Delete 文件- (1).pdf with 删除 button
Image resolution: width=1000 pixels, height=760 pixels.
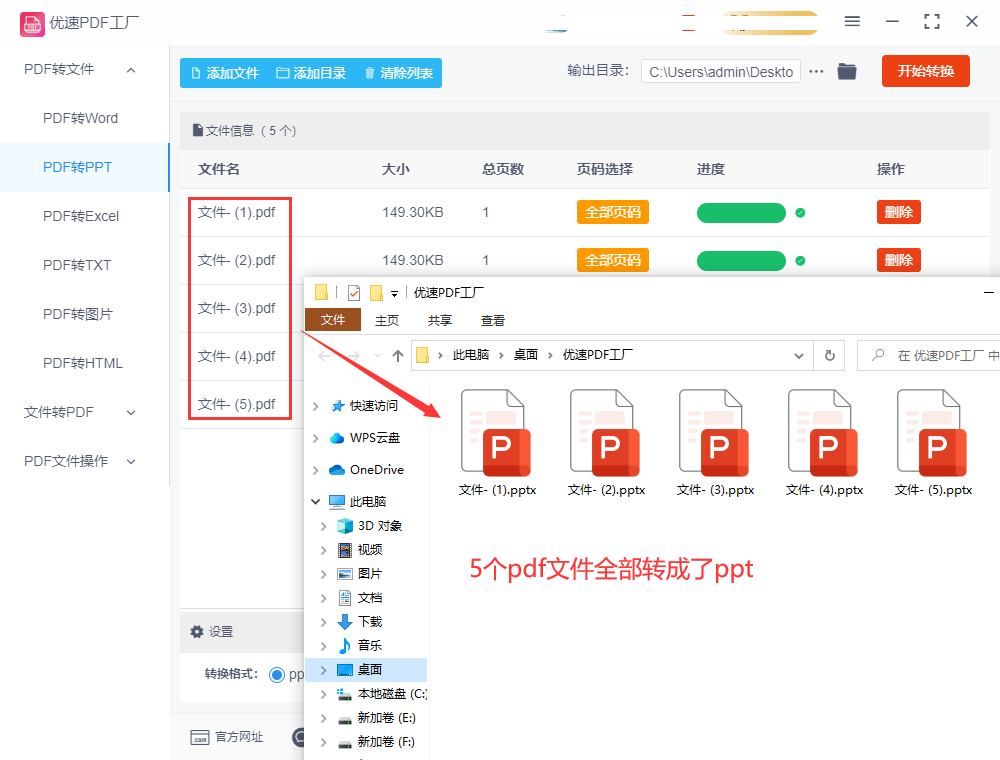899,212
